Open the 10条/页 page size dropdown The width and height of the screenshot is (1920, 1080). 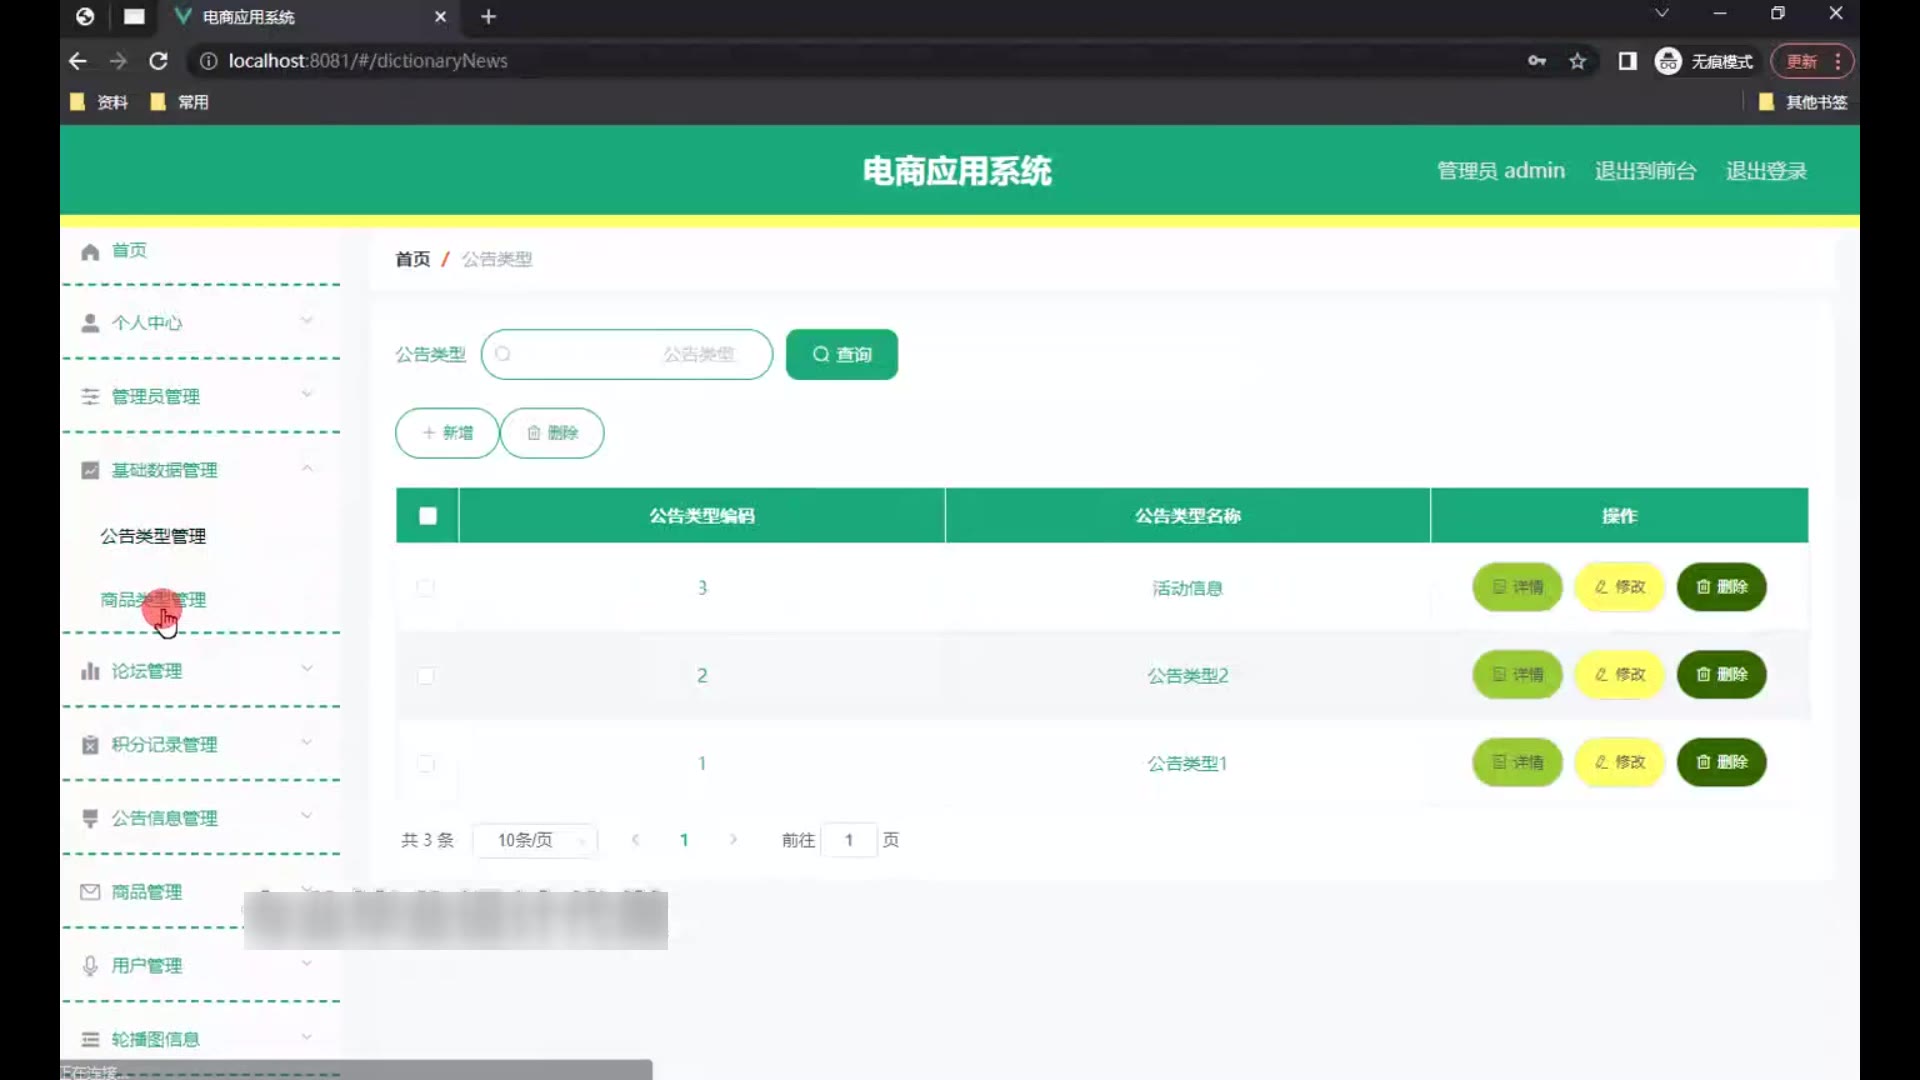[535, 840]
